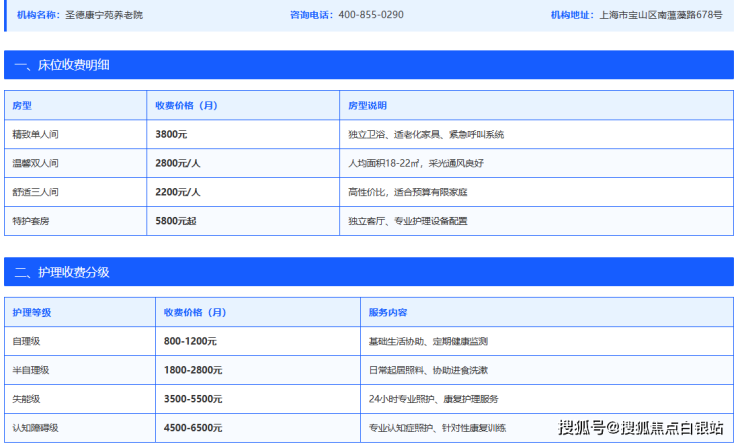Click the address 上海市宝山区南蕴藻路678号
The image size is (740, 444).
point(661,15)
